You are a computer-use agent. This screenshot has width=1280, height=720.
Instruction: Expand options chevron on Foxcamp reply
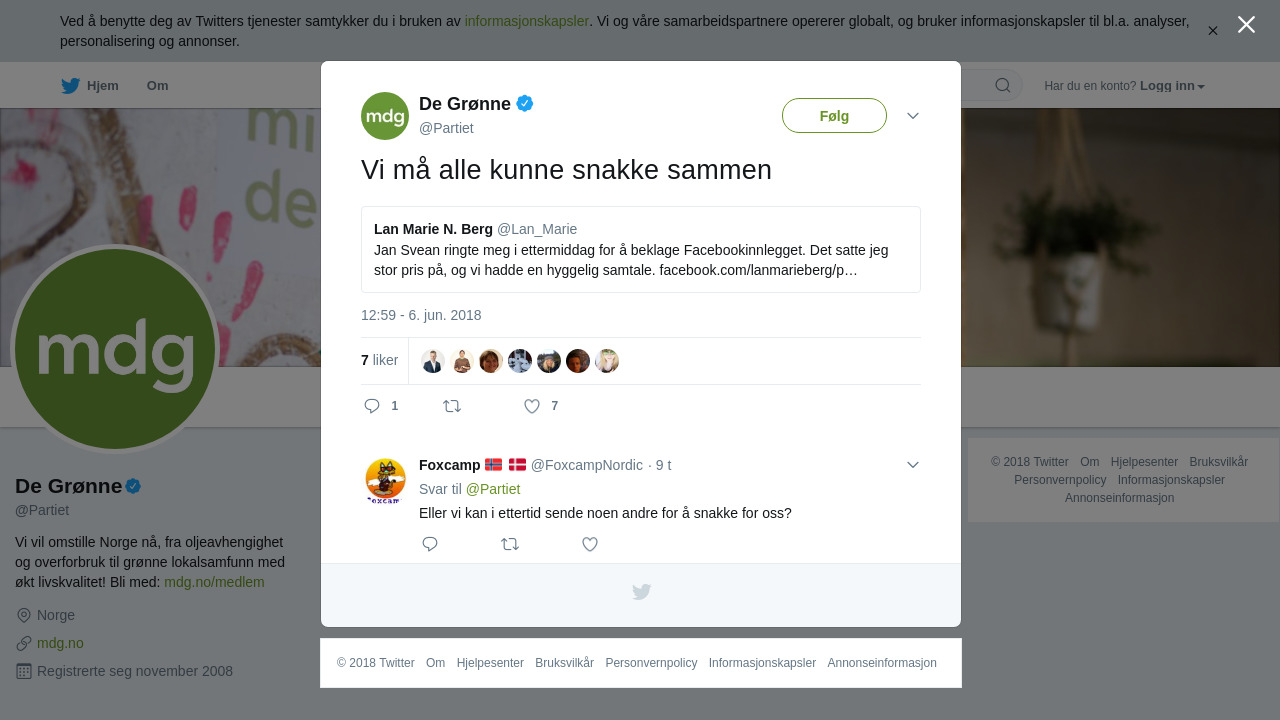(x=913, y=465)
